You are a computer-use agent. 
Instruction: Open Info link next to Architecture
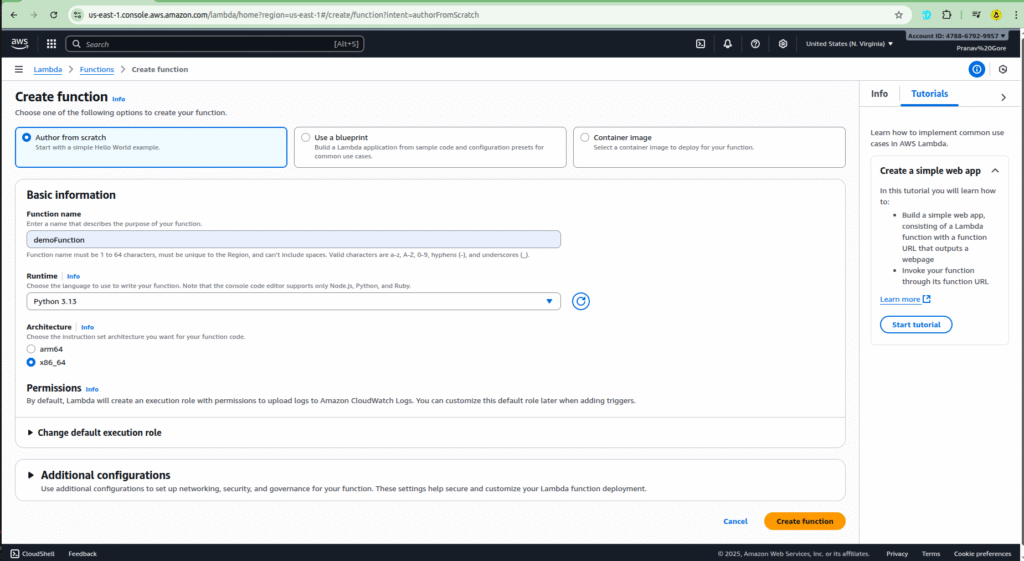(x=88, y=327)
